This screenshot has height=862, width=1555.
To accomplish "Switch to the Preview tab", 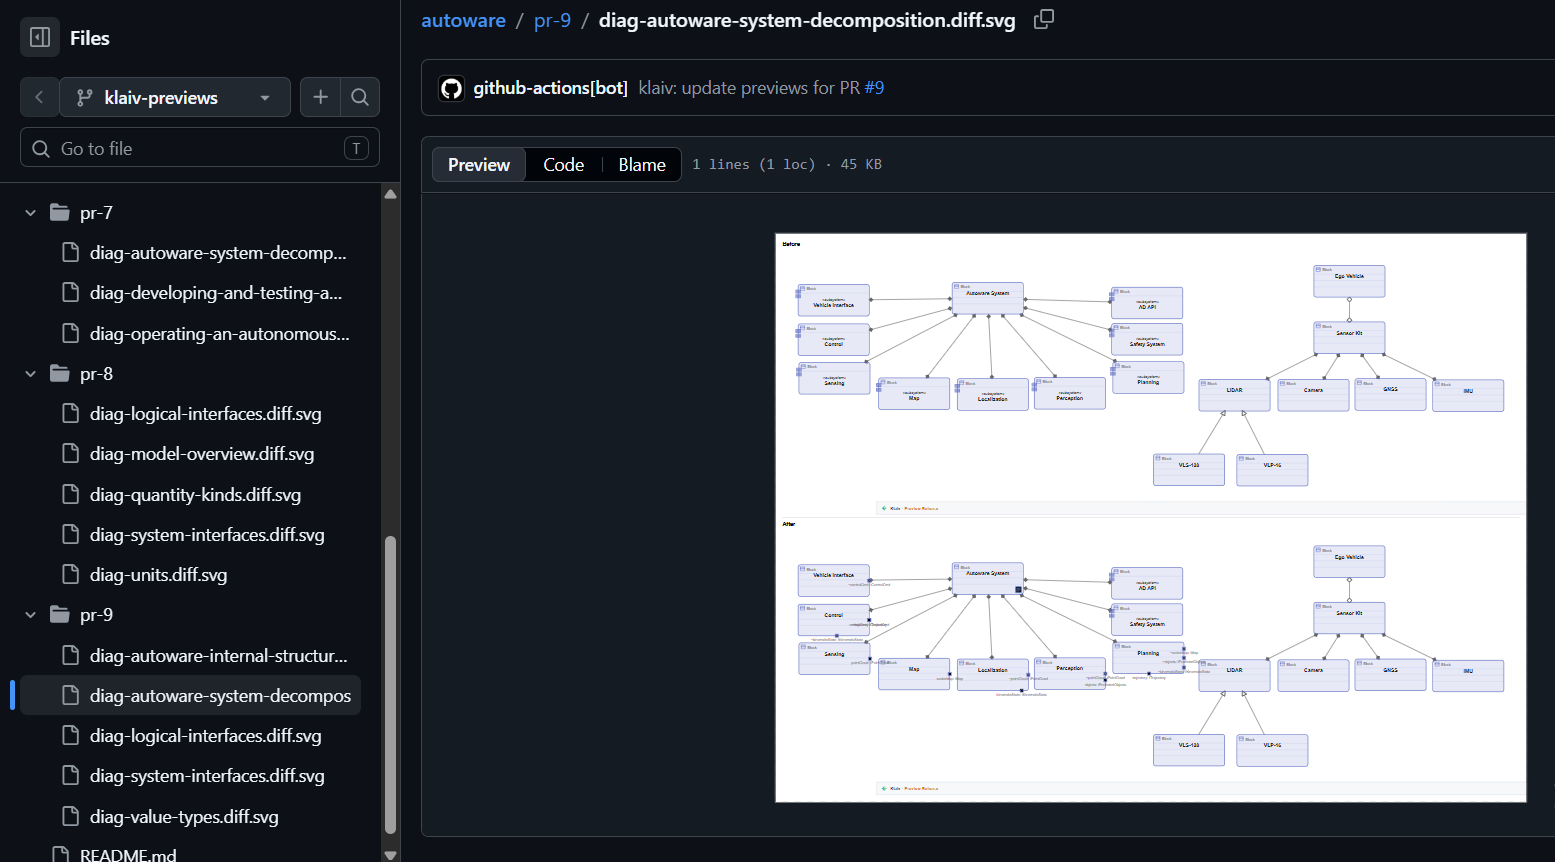I will point(479,165).
